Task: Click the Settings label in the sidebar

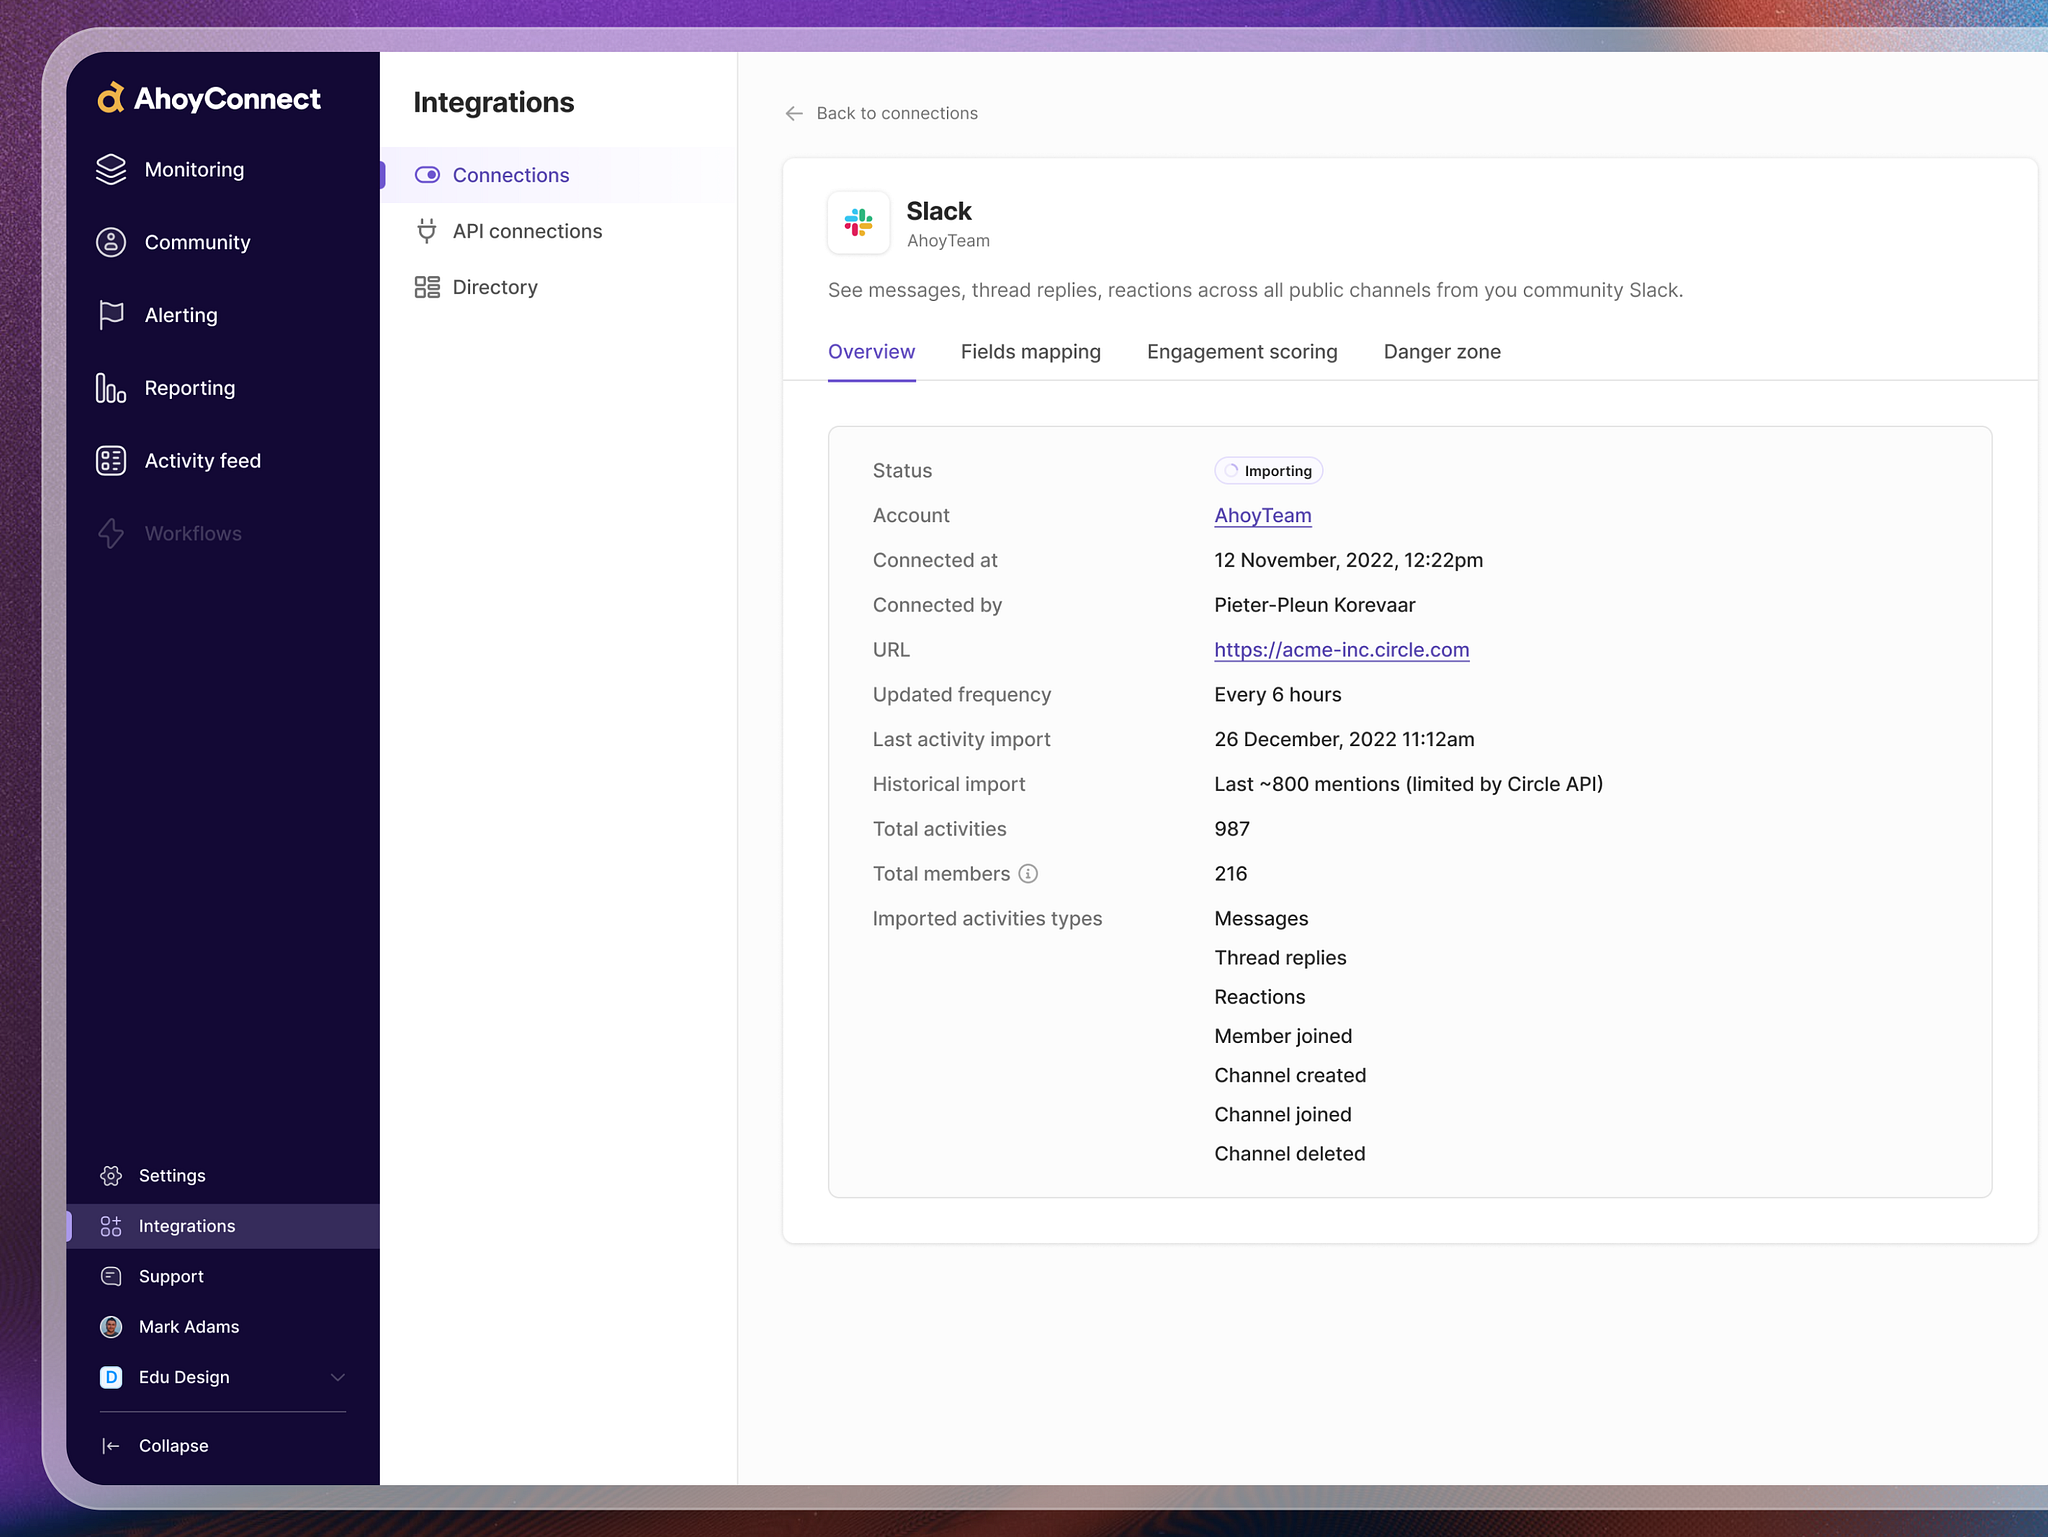Action: coord(172,1176)
